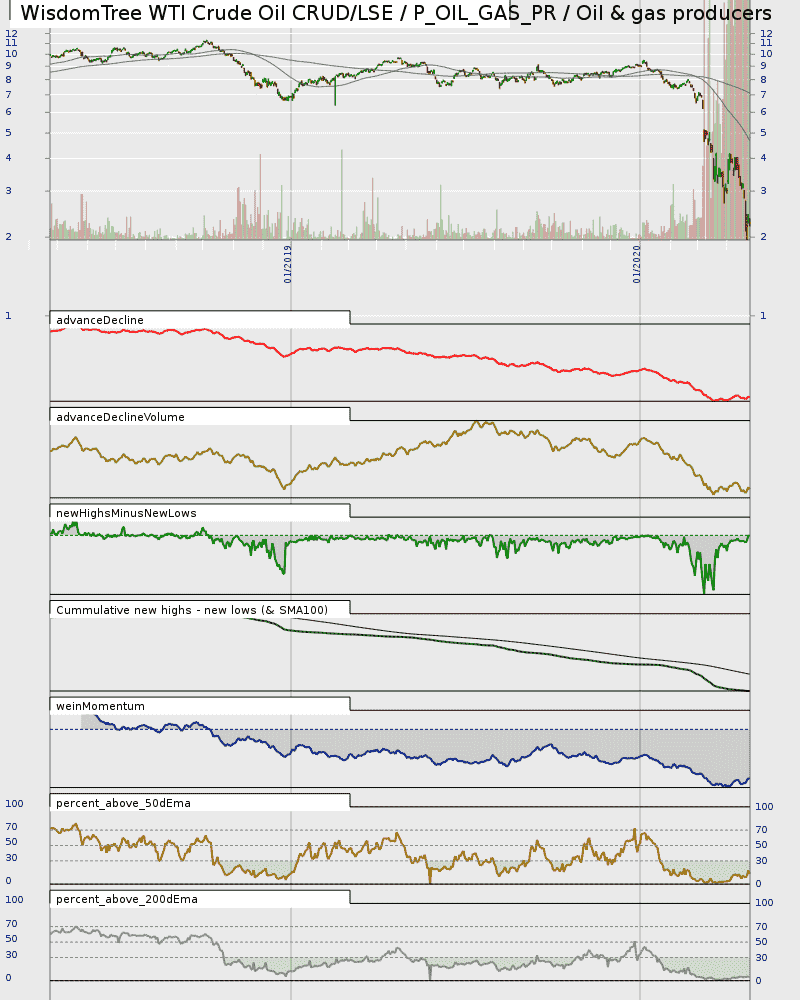Click the Cummulative new highs - new lows label
Image resolution: width=800 pixels, height=1000 pixels.
[192, 610]
